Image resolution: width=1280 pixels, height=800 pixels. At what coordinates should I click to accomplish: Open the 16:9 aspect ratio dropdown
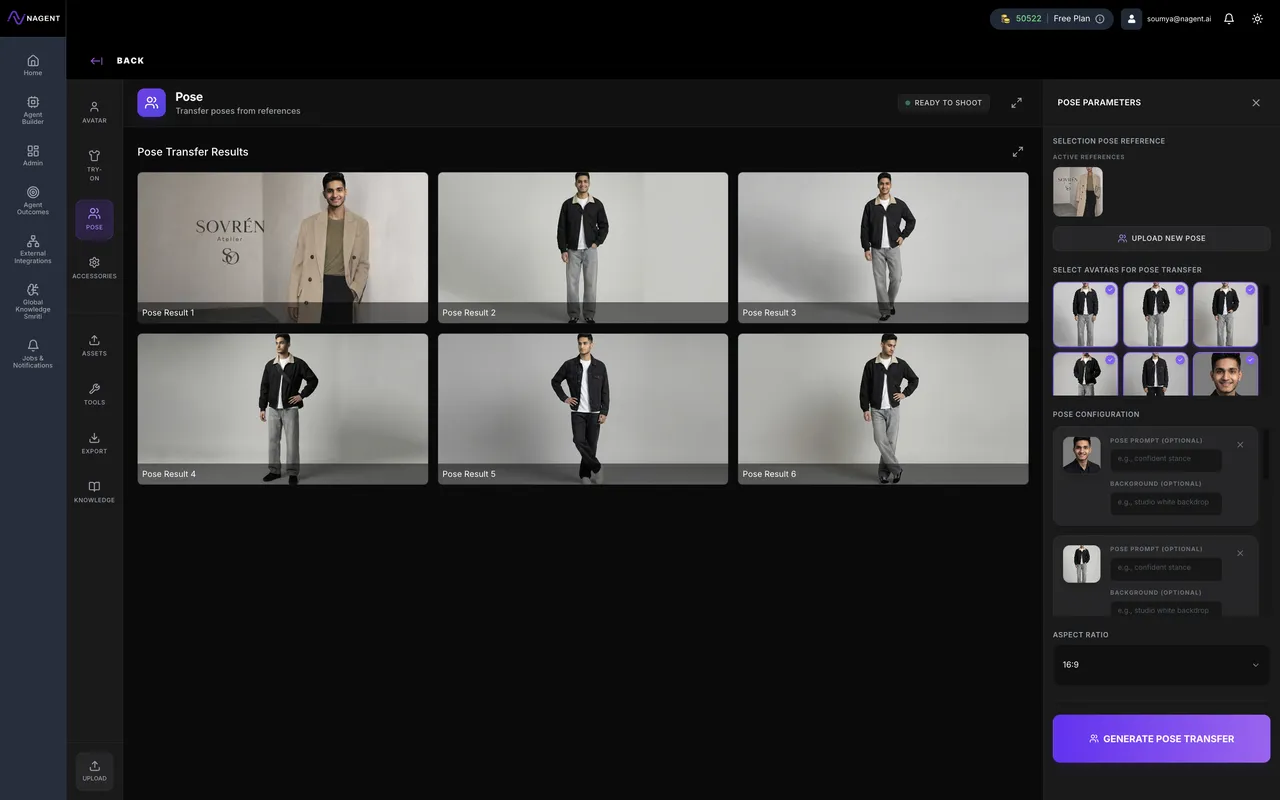[1161, 665]
